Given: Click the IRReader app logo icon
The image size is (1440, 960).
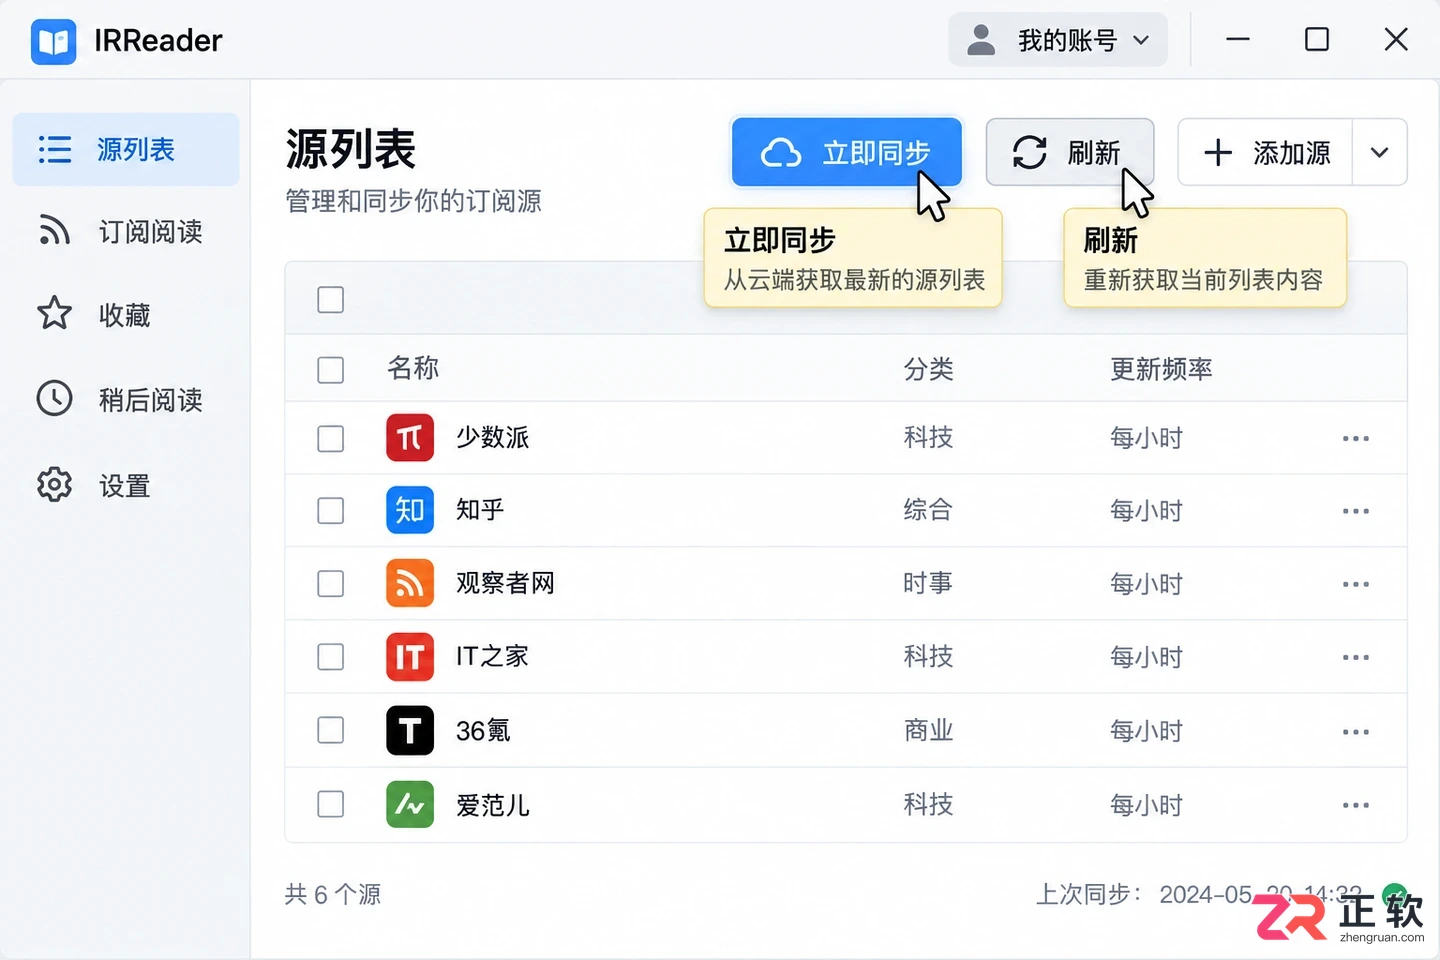Looking at the screenshot, I should [x=54, y=41].
